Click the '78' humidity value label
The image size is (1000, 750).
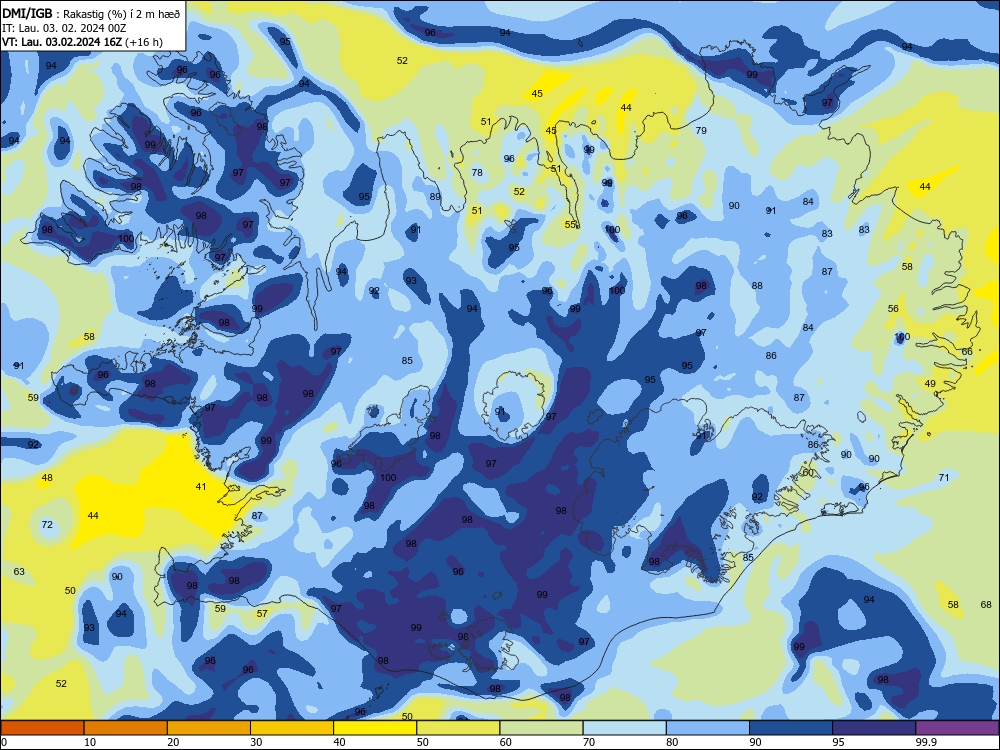[x=477, y=173]
